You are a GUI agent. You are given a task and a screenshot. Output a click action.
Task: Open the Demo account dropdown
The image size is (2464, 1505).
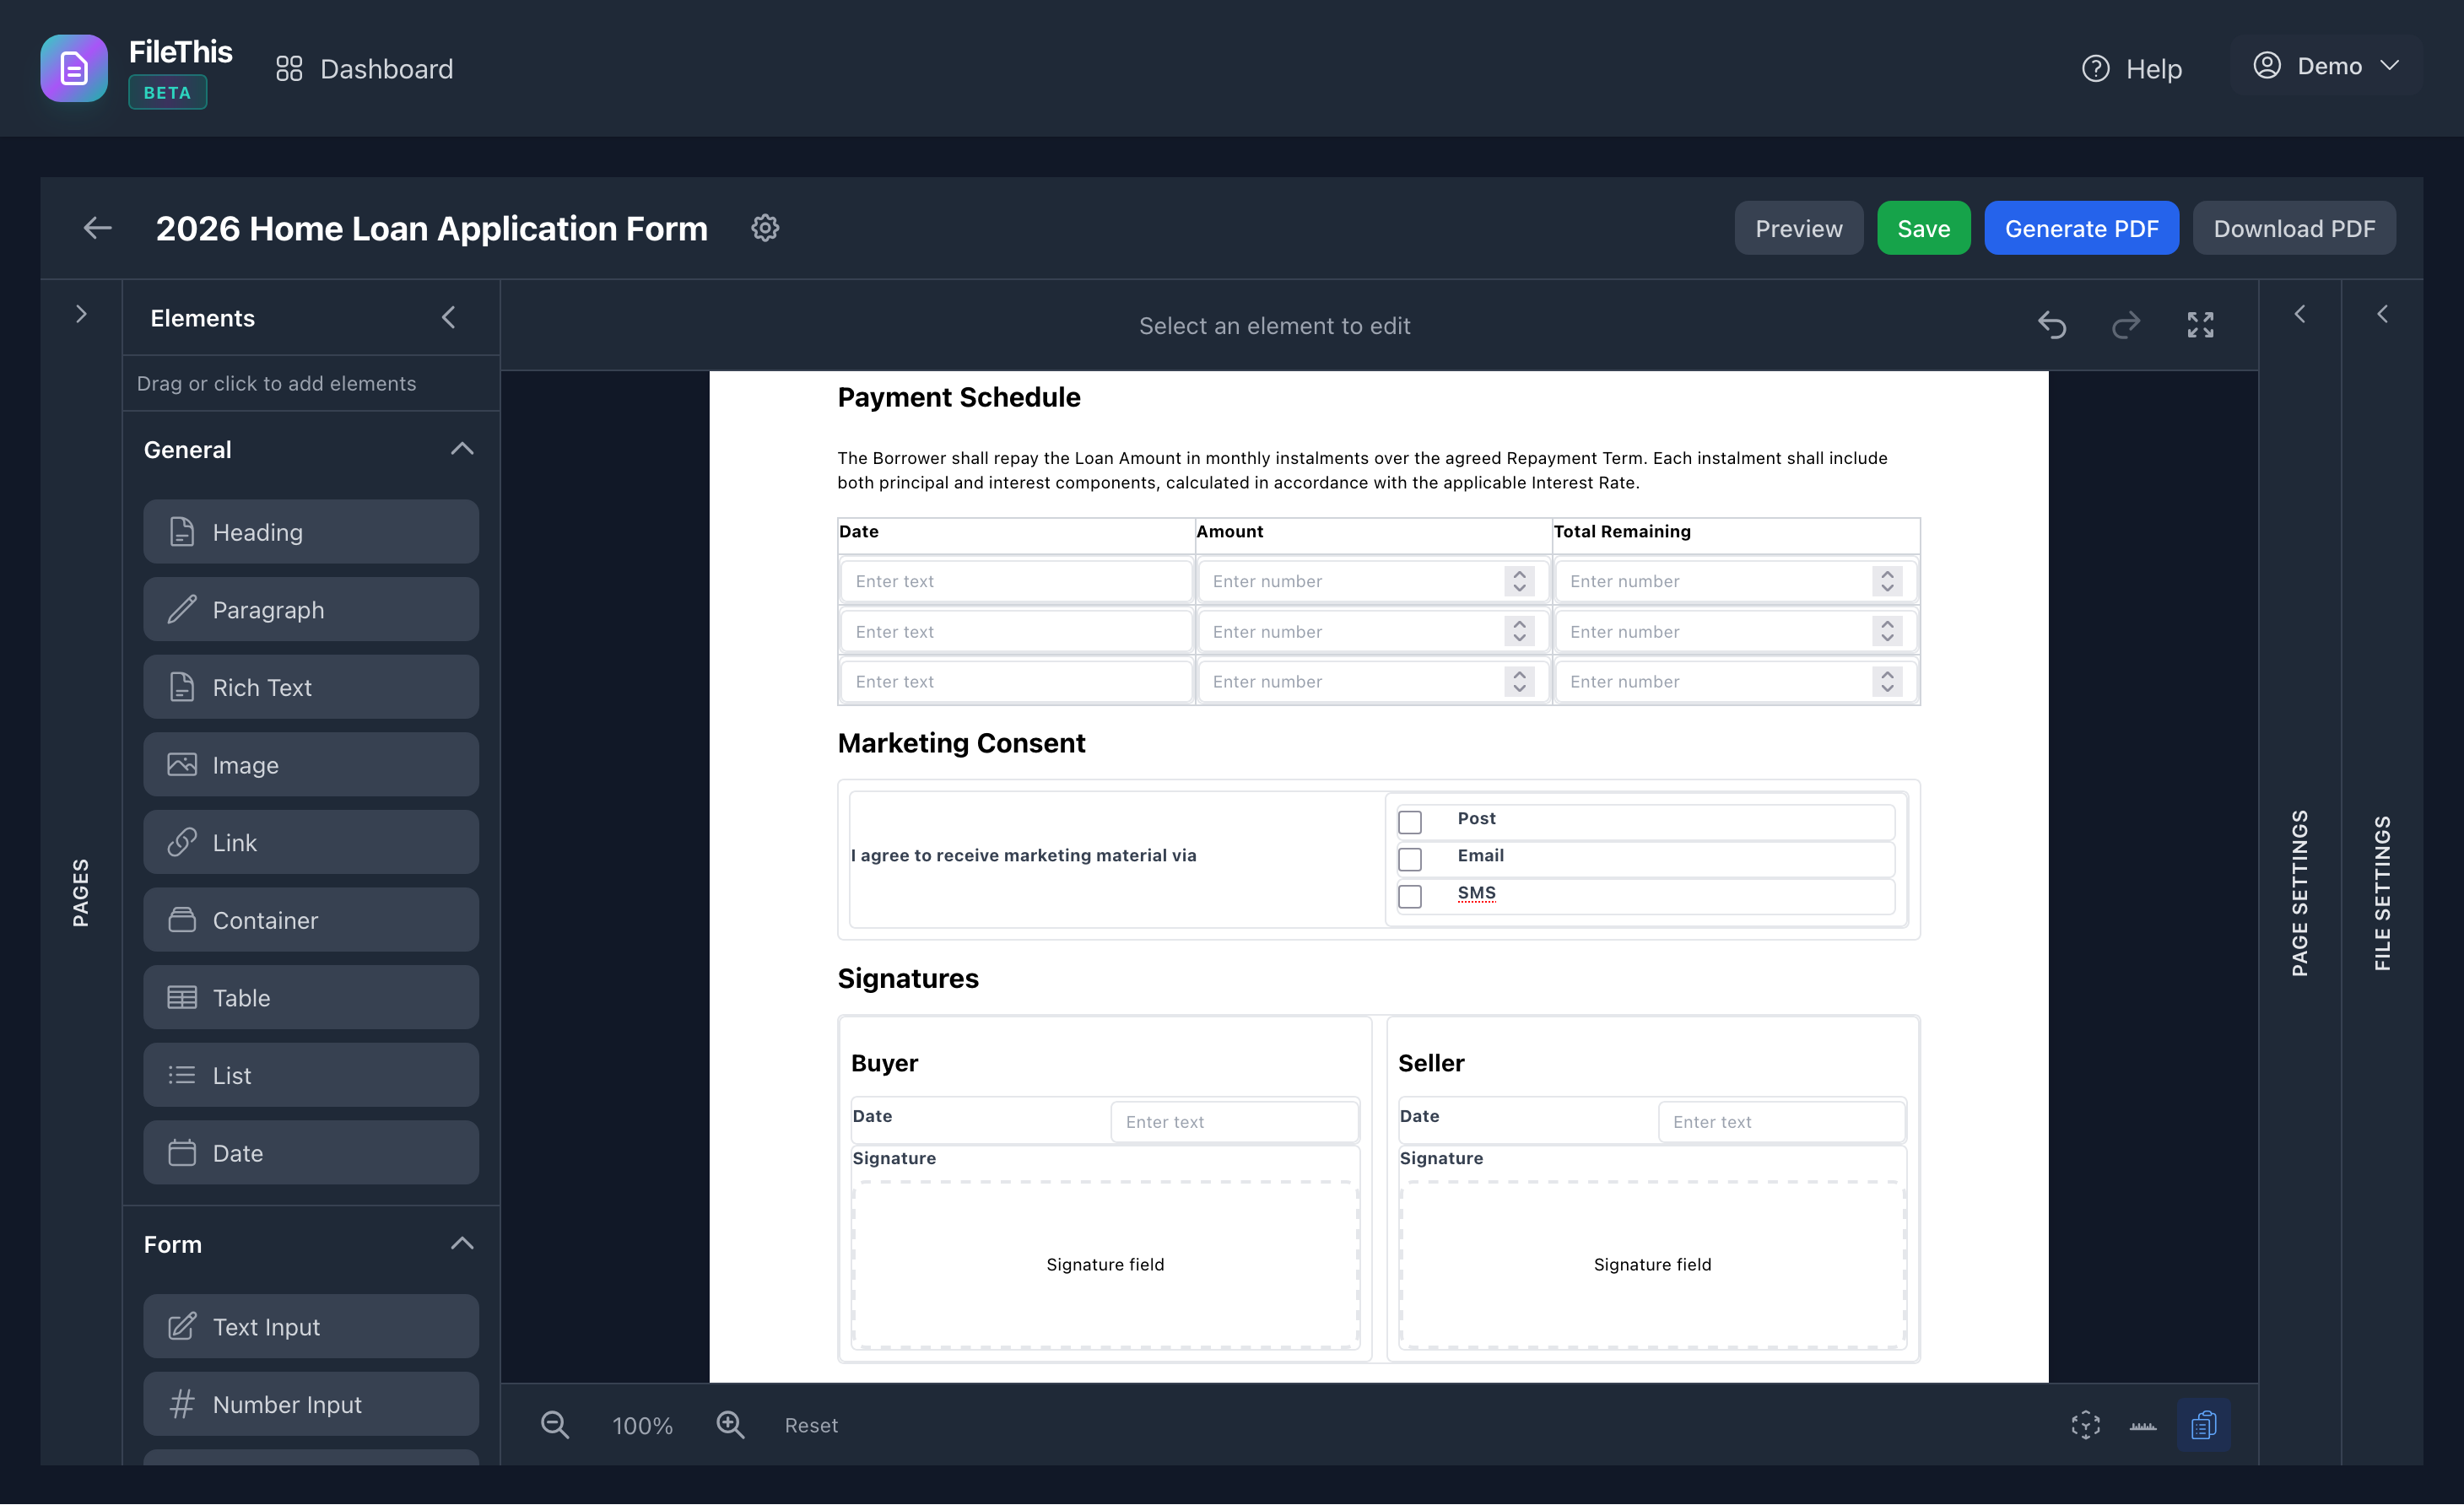(2330, 66)
